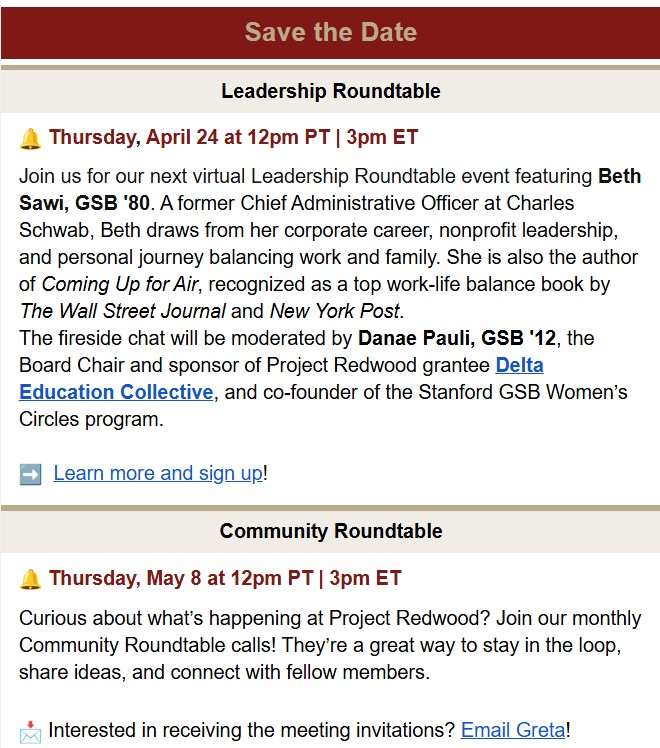Image resolution: width=660 pixels, height=748 pixels.
Task: Click the italic text The Wall Street Journal
Action: tap(121, 311)
